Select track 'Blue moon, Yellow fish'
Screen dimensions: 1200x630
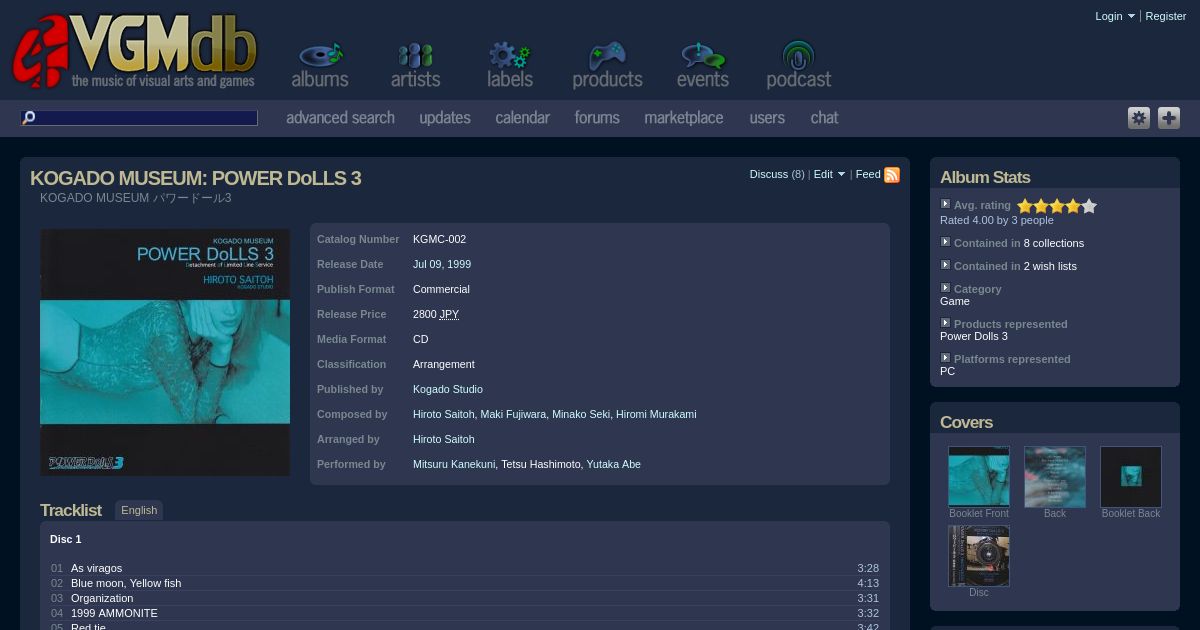tap(126, 583)
